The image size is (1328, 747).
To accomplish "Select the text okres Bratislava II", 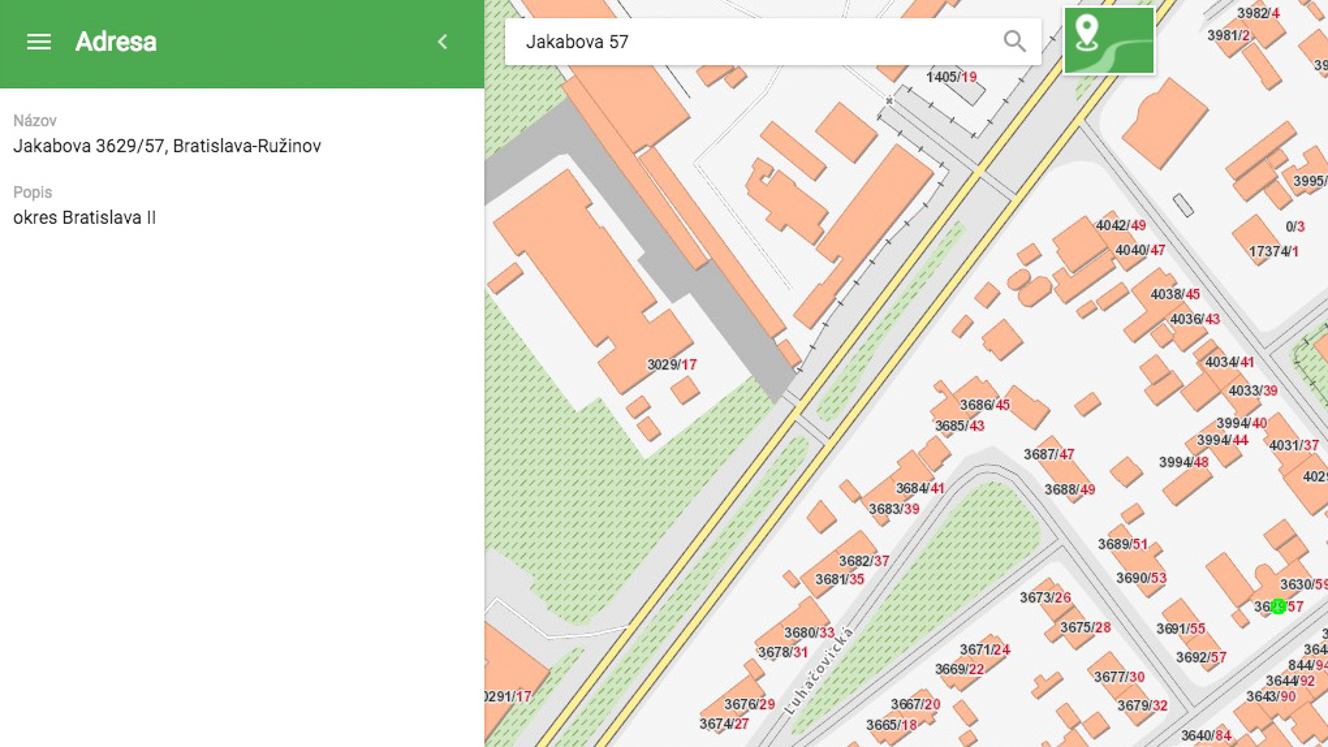I will point(84,218).
